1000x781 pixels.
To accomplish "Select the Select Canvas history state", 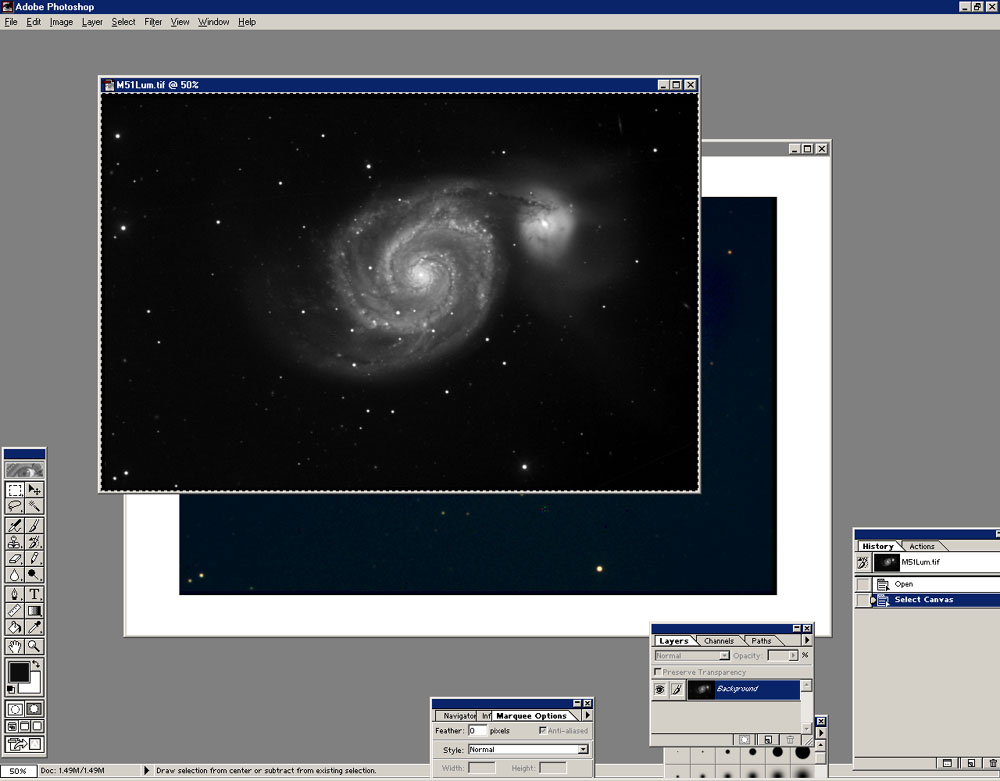I will [x=936, y=600].
